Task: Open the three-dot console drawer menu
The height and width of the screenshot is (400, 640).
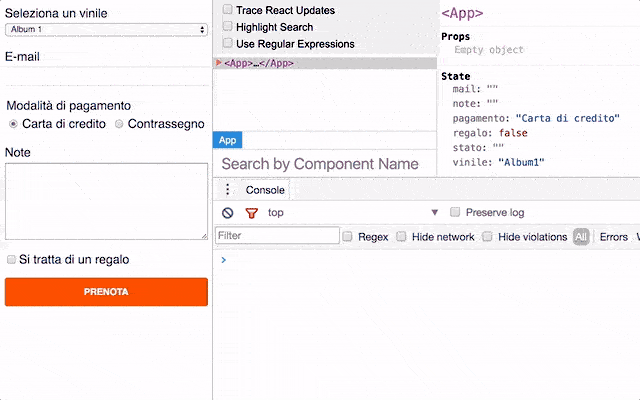Action: point(227,190)
